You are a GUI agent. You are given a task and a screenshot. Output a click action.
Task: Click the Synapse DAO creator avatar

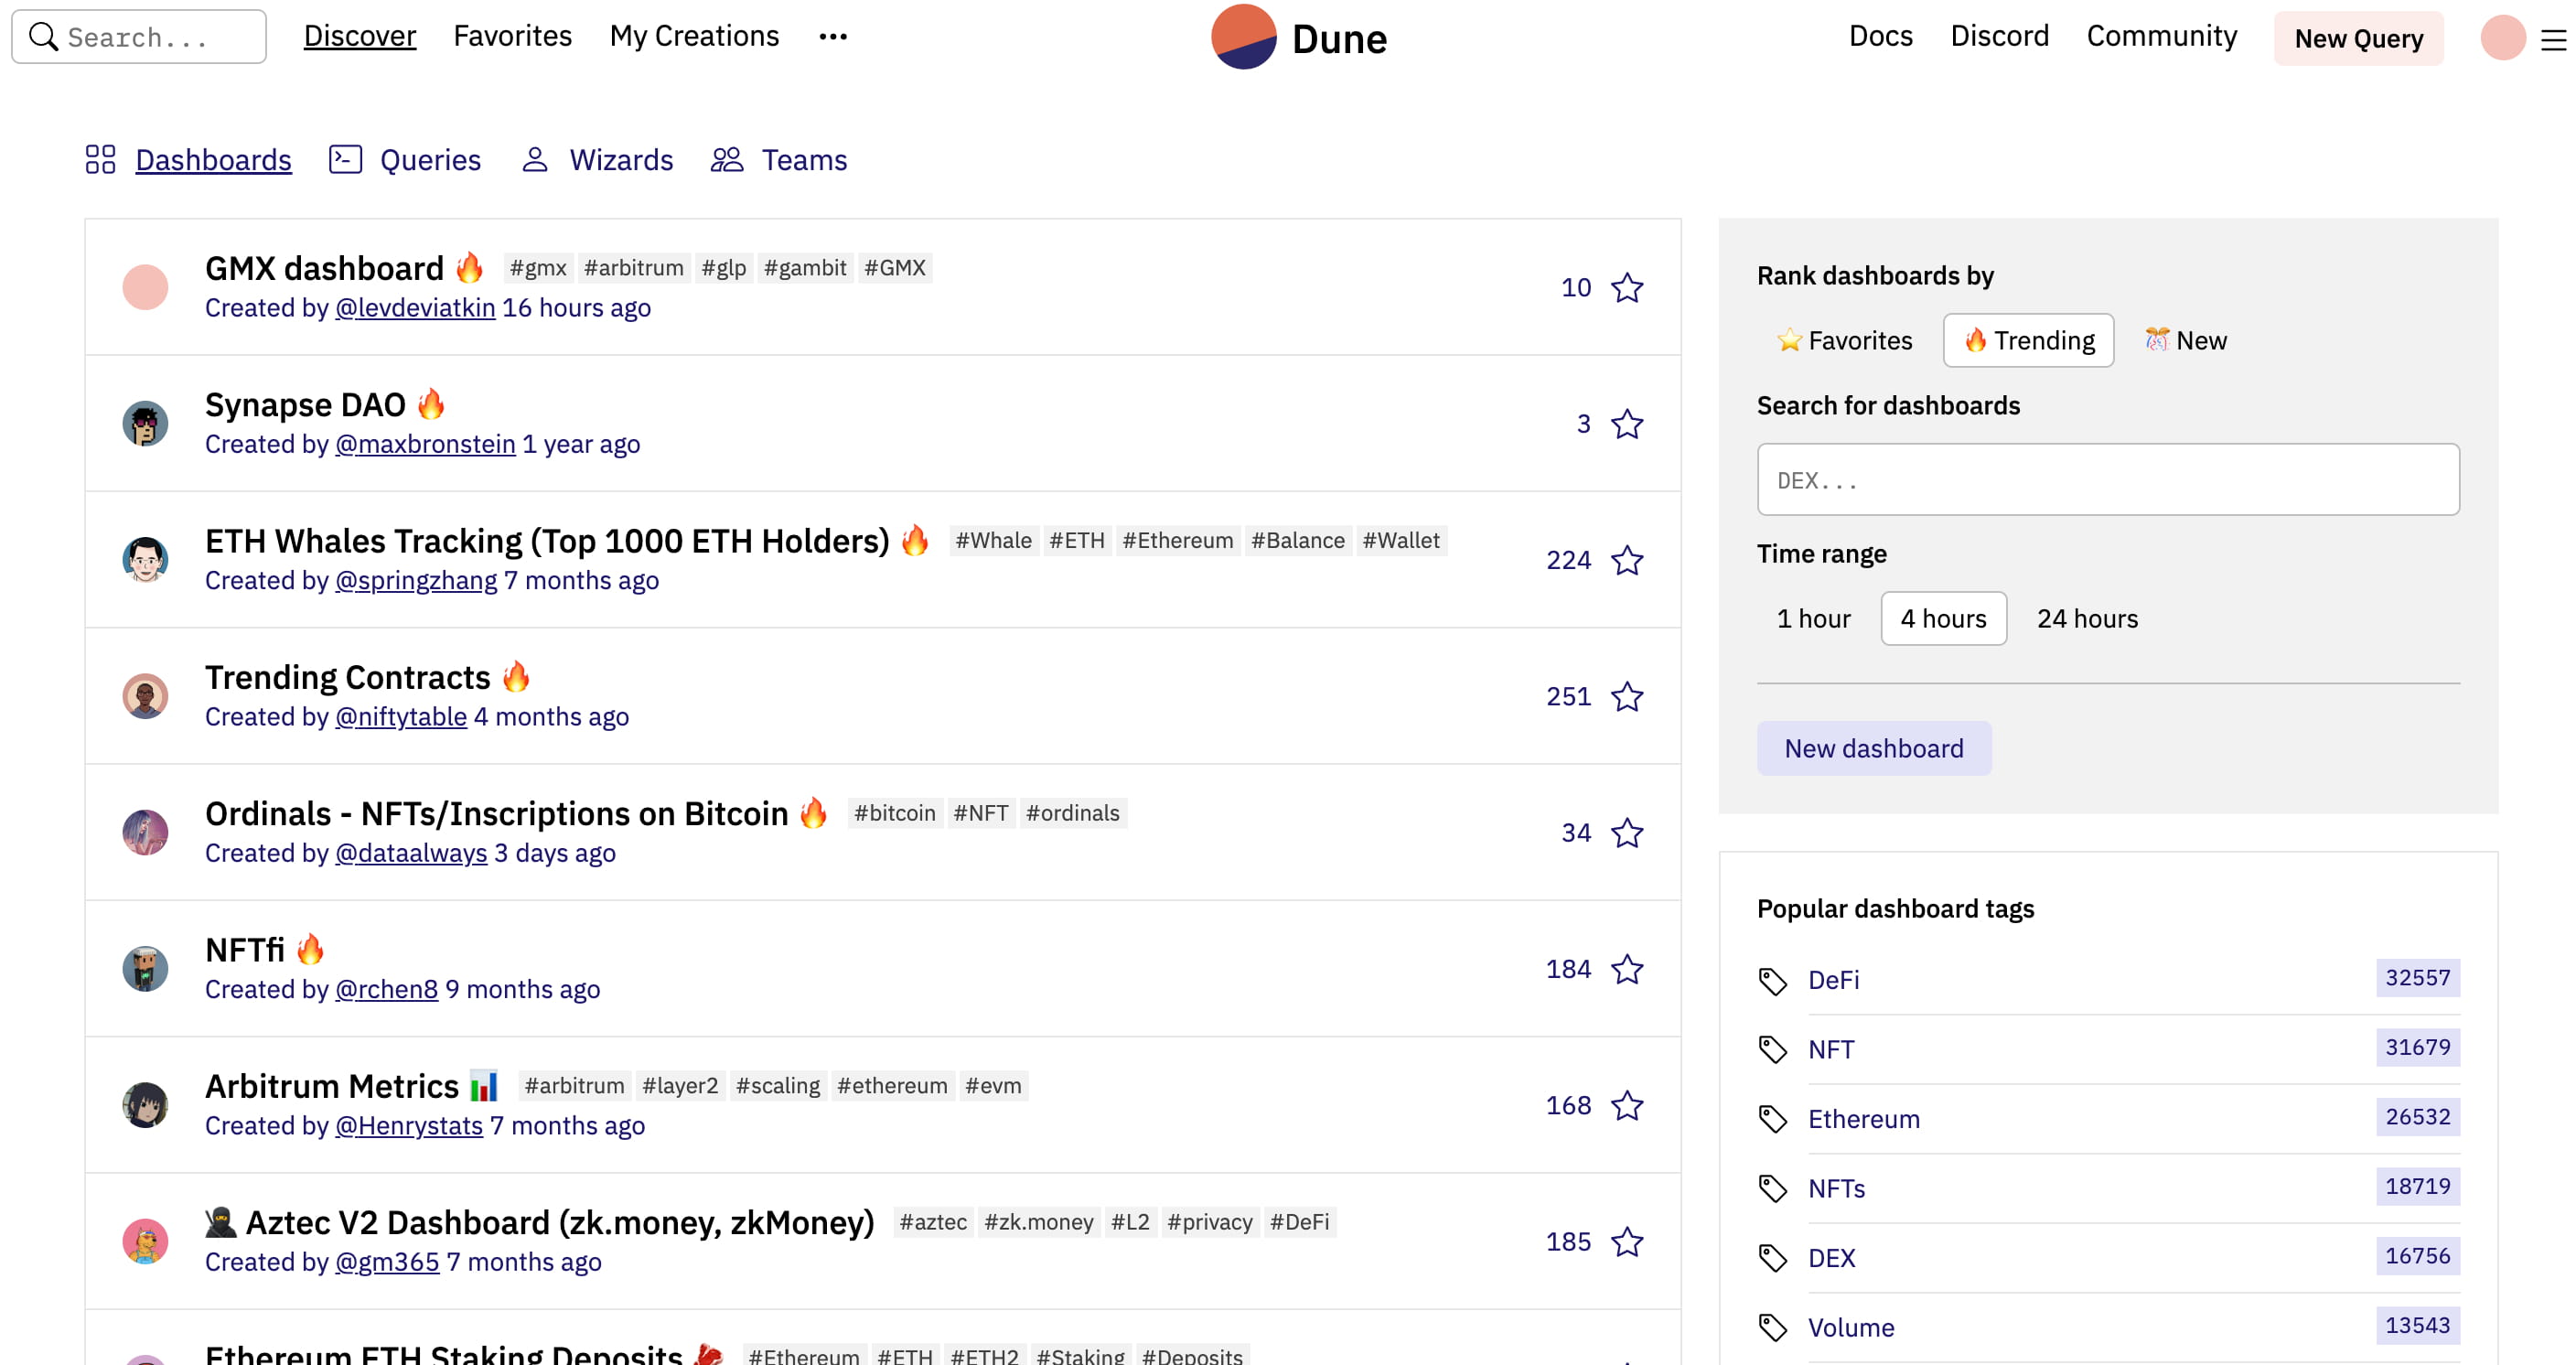(145, 424)
